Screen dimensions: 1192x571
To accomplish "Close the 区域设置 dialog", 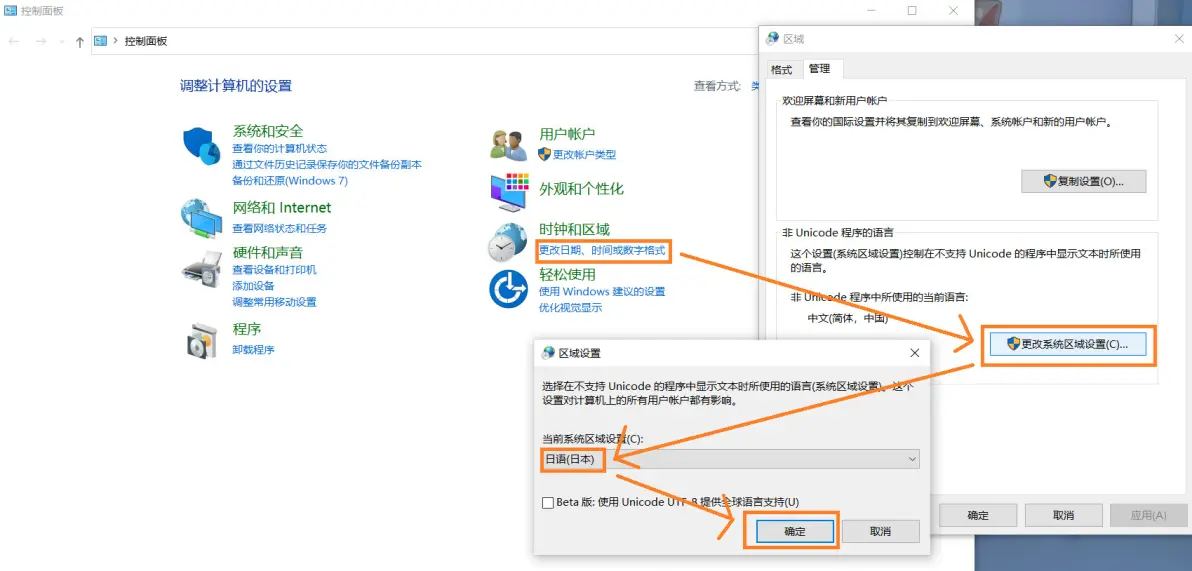I will (915, 353).
